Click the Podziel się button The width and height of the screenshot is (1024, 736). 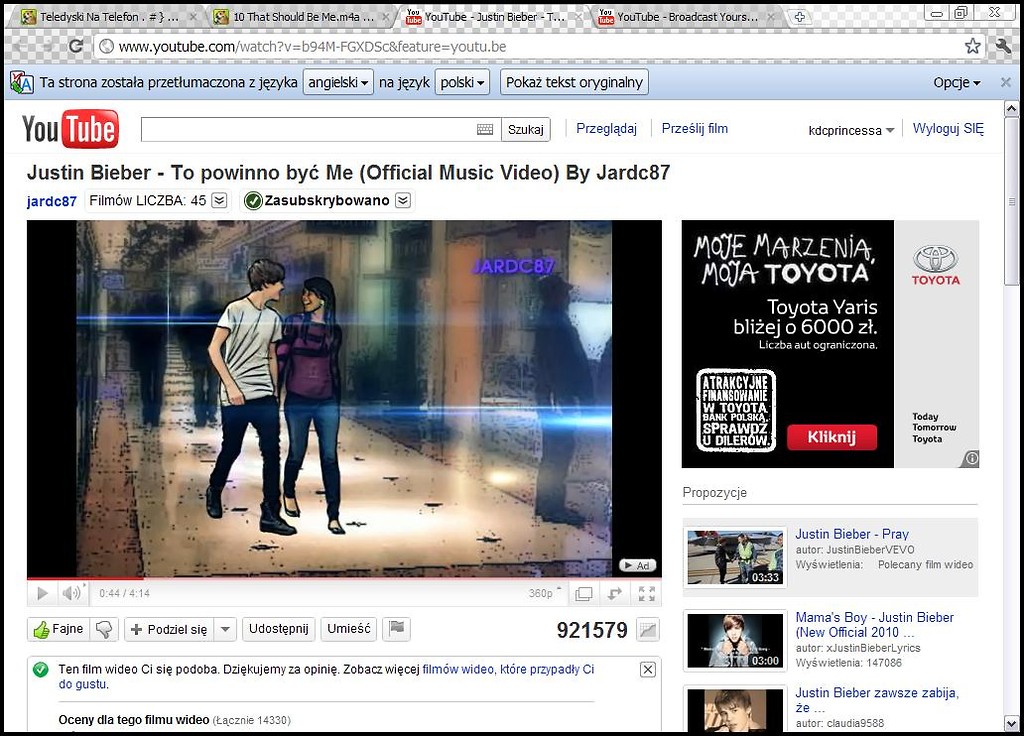pos(169,630)
